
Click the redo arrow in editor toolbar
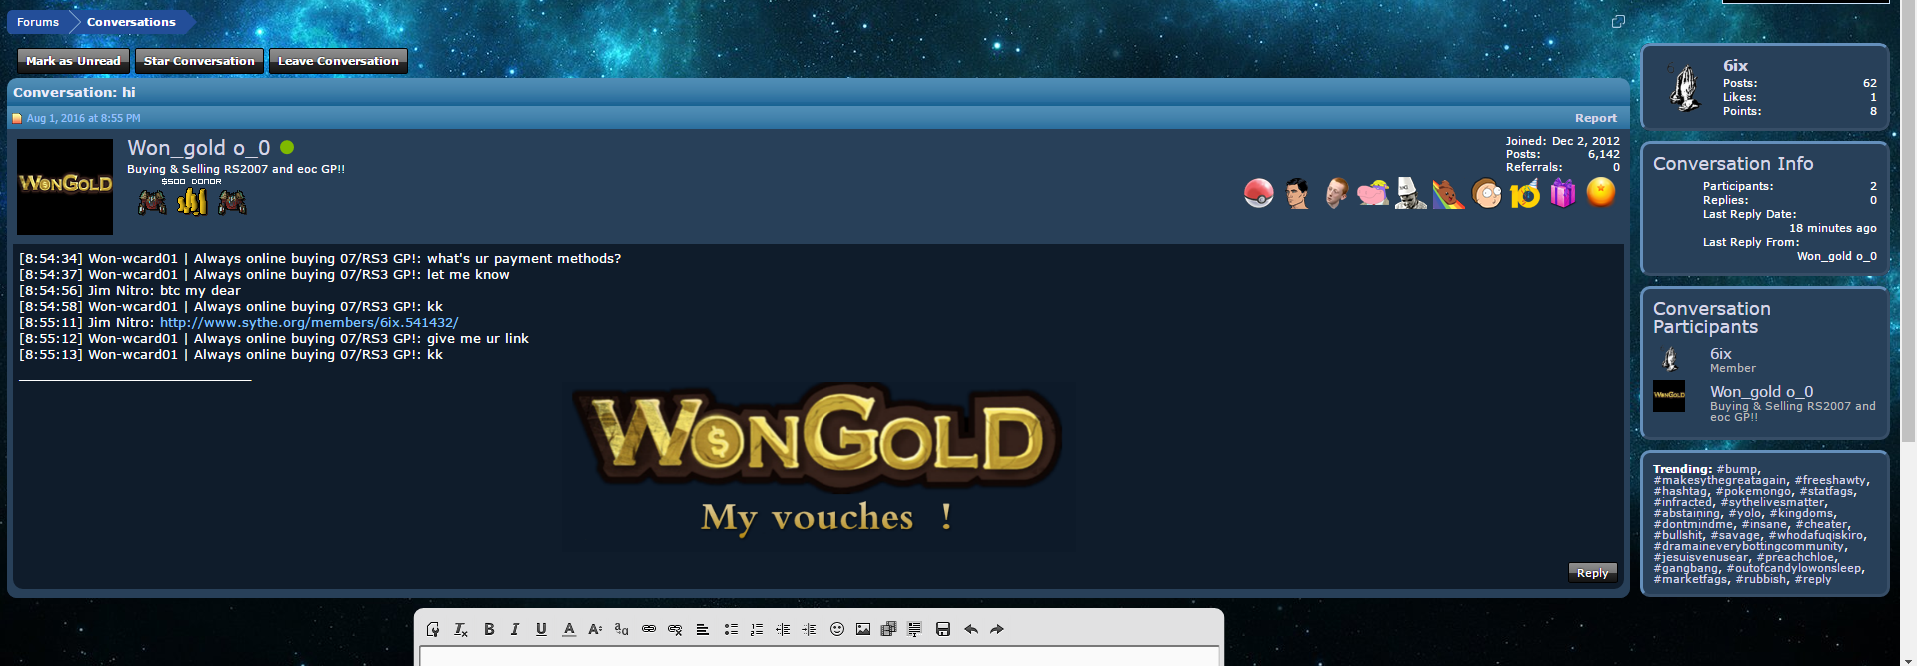point(996,629)
